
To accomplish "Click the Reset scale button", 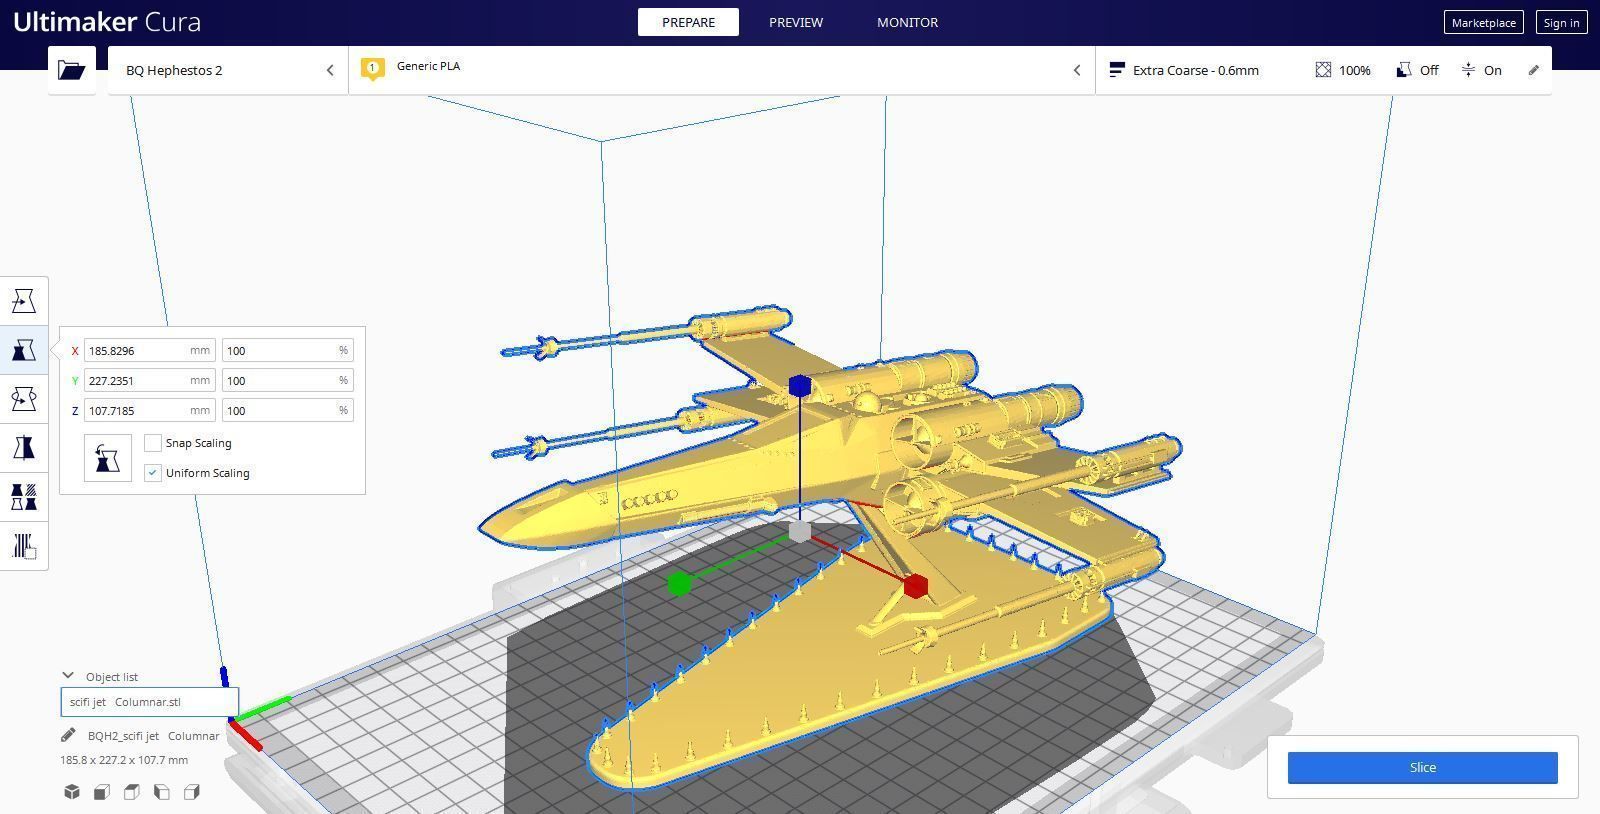I will click(x=108, y=458).
